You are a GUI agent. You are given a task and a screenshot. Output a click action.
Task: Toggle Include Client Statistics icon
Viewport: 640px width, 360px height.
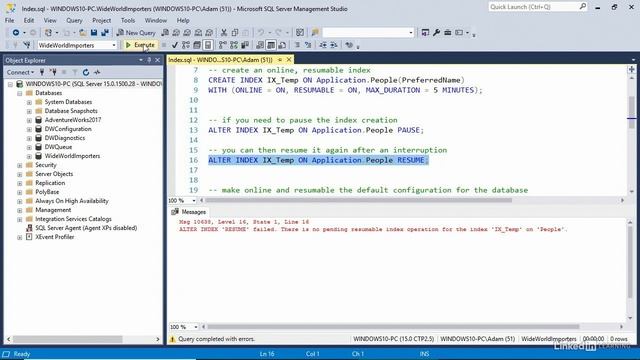tap(245, 45)
